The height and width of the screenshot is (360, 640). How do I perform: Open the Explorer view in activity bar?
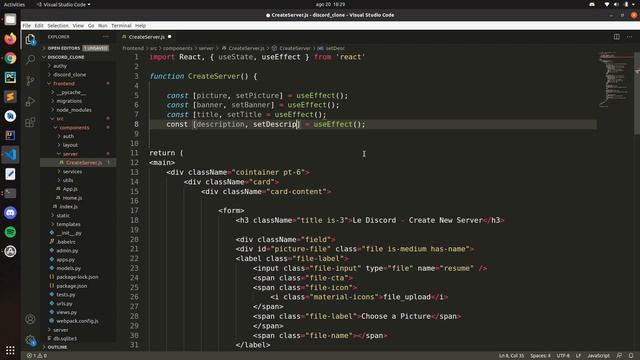point(31,40)
